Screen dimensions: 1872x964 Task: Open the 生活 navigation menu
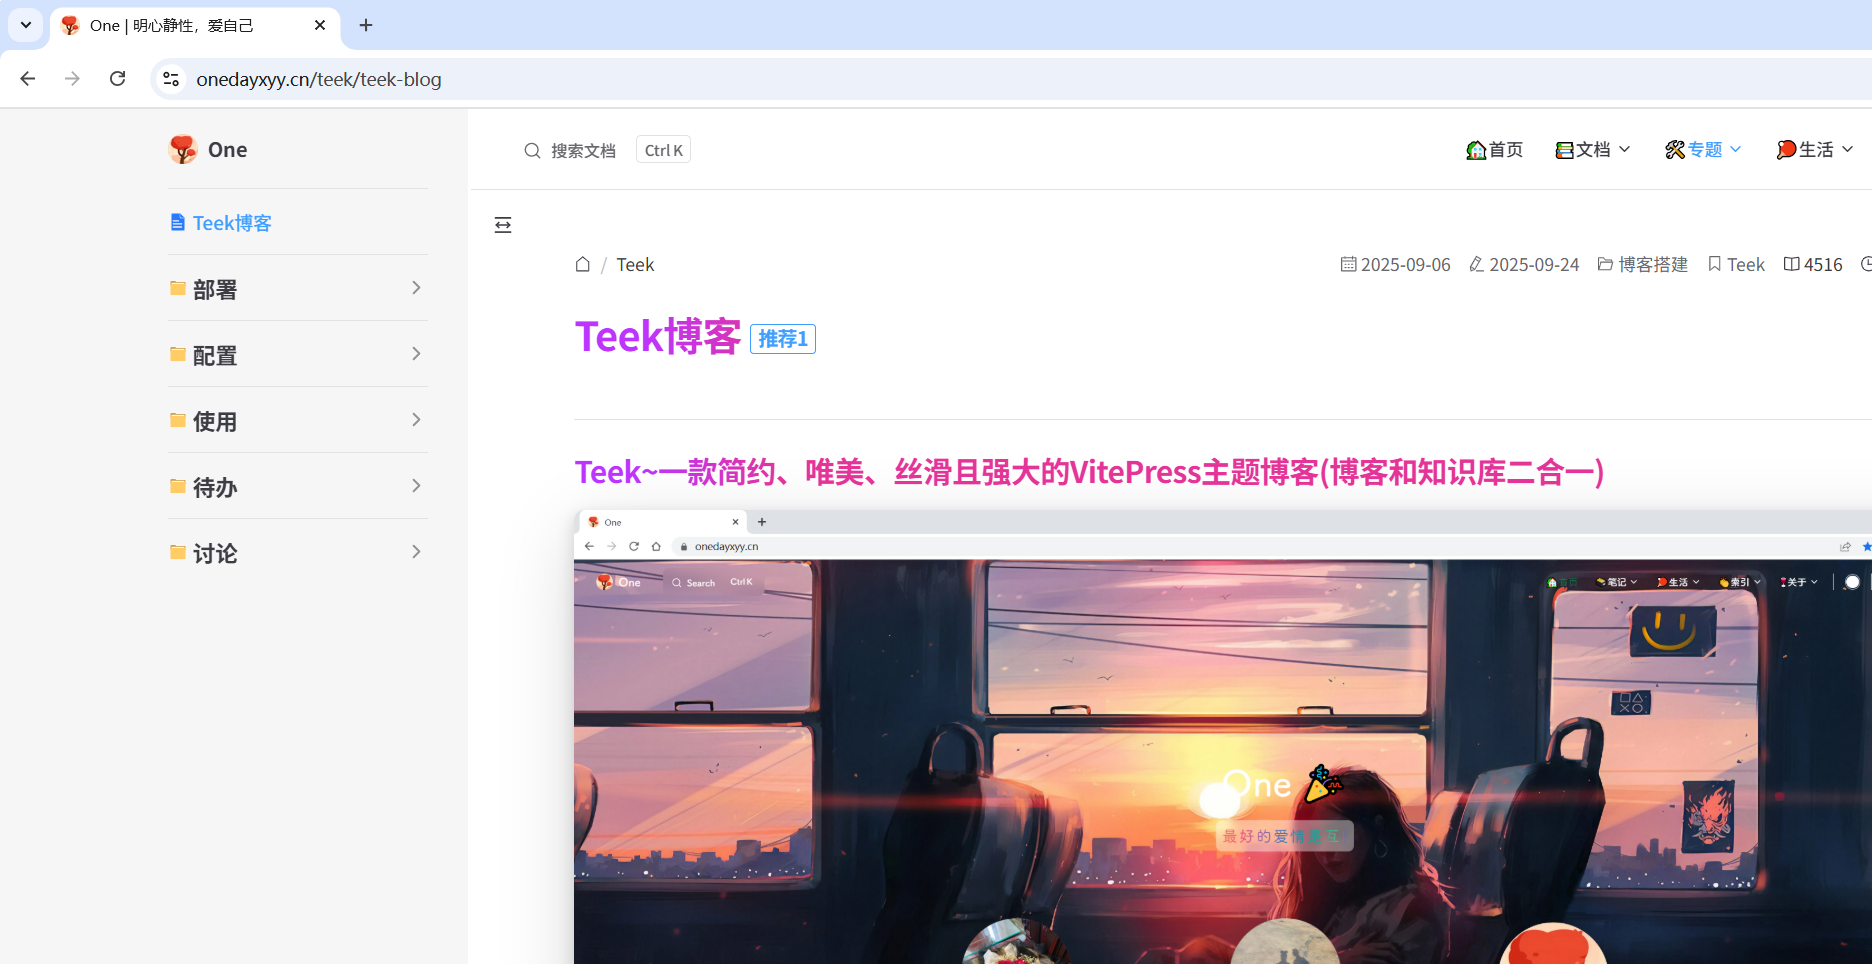[x=1814, y=150]
